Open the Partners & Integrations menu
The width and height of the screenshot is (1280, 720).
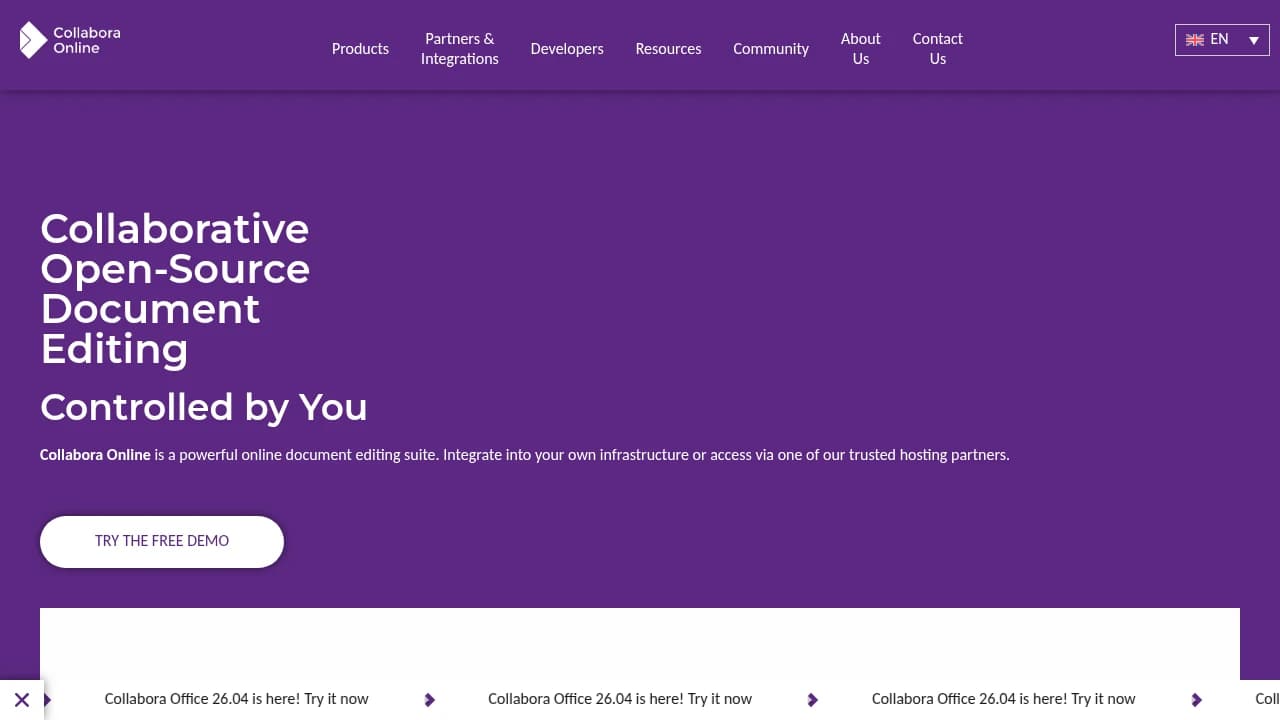[x=460, y=48]
